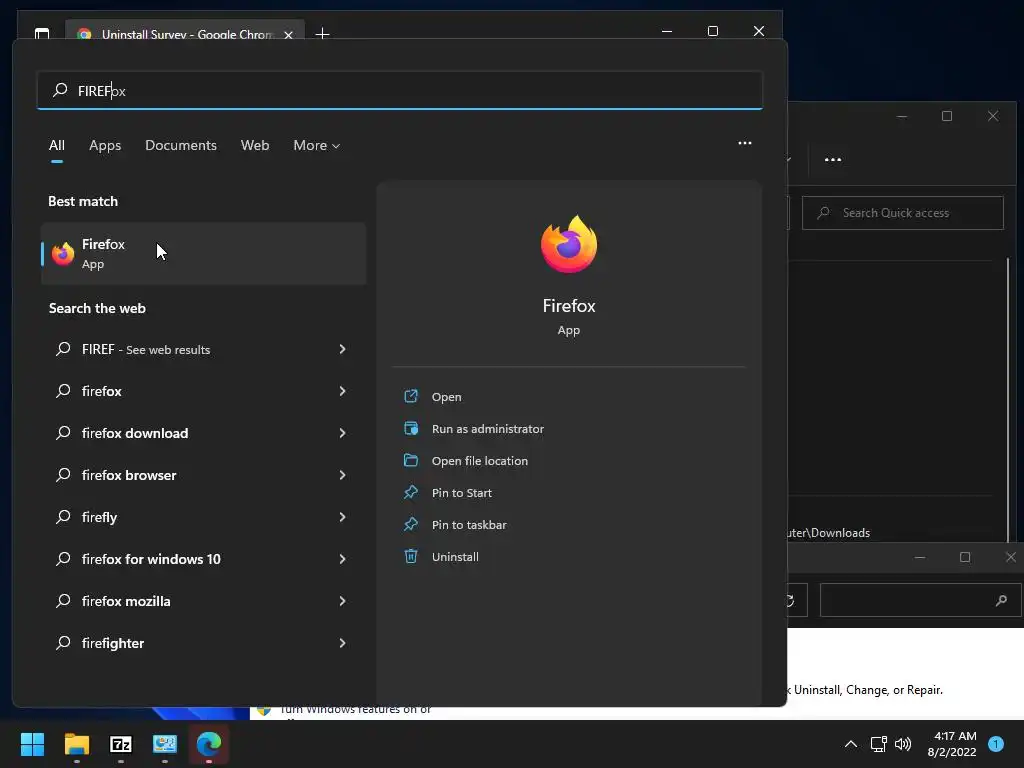
Task: Open Control Panel taskbar icon
Action: [x=165, y=744]
